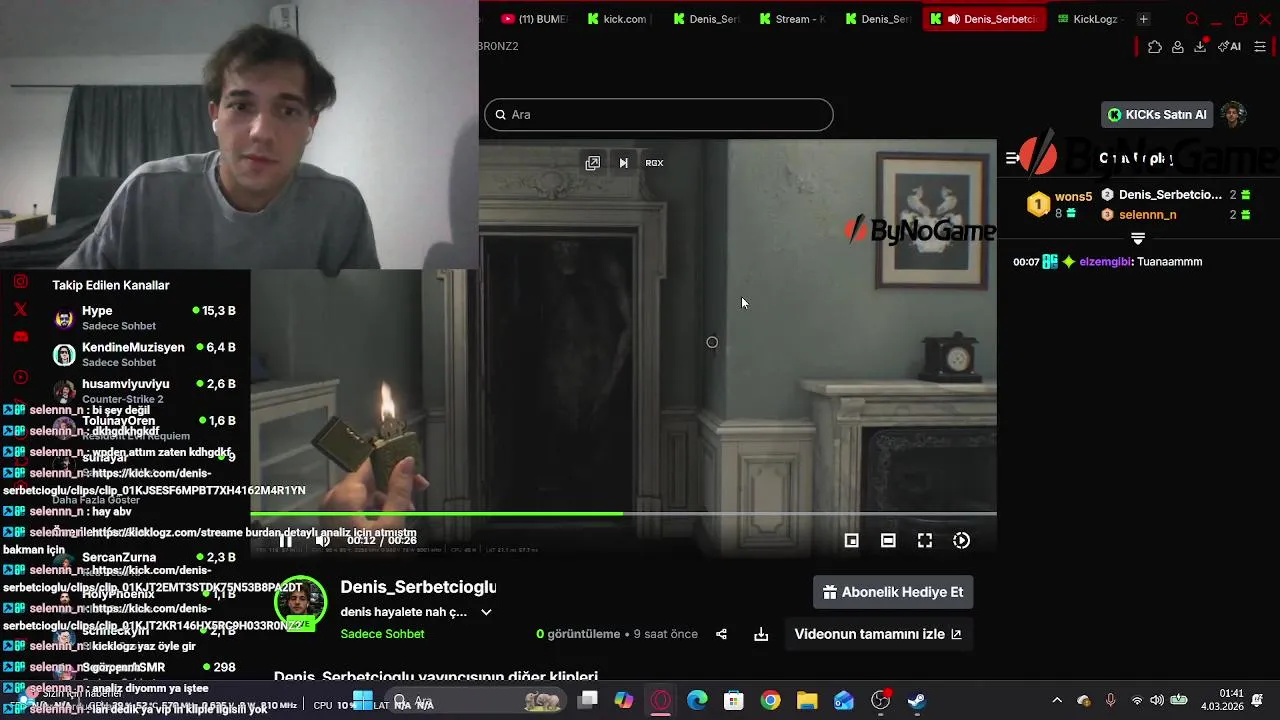Click elzemgibi username in chat
The image size is (1280, 720).
click(1105, 262)
